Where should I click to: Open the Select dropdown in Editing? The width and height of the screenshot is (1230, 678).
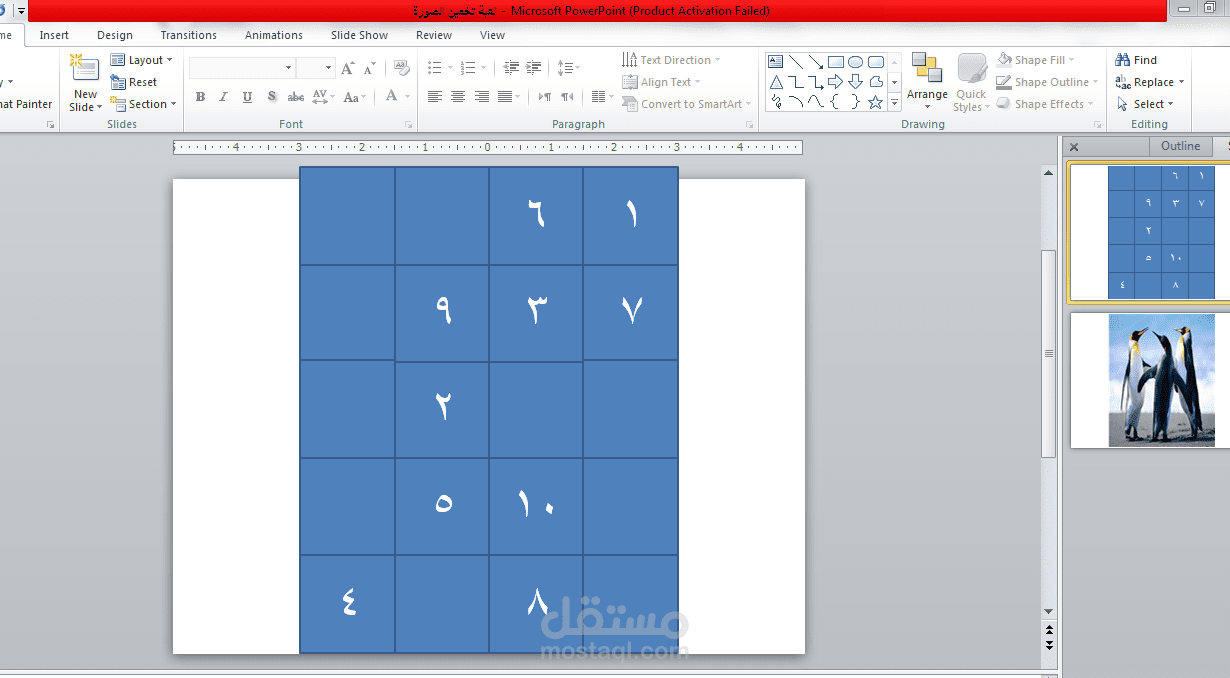pyautogui.click(x=1145, y=104)
